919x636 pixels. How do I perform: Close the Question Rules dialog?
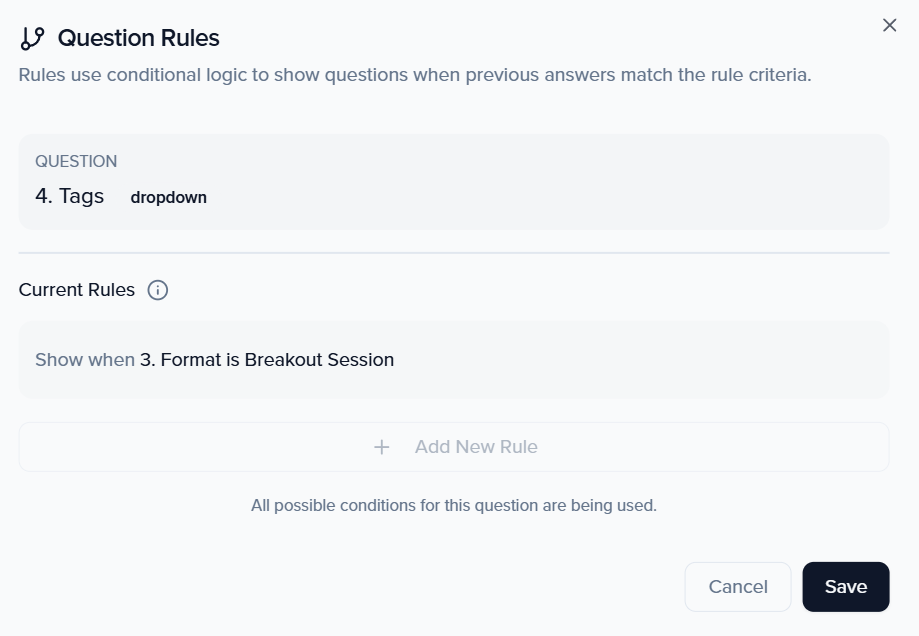[889, 25]
